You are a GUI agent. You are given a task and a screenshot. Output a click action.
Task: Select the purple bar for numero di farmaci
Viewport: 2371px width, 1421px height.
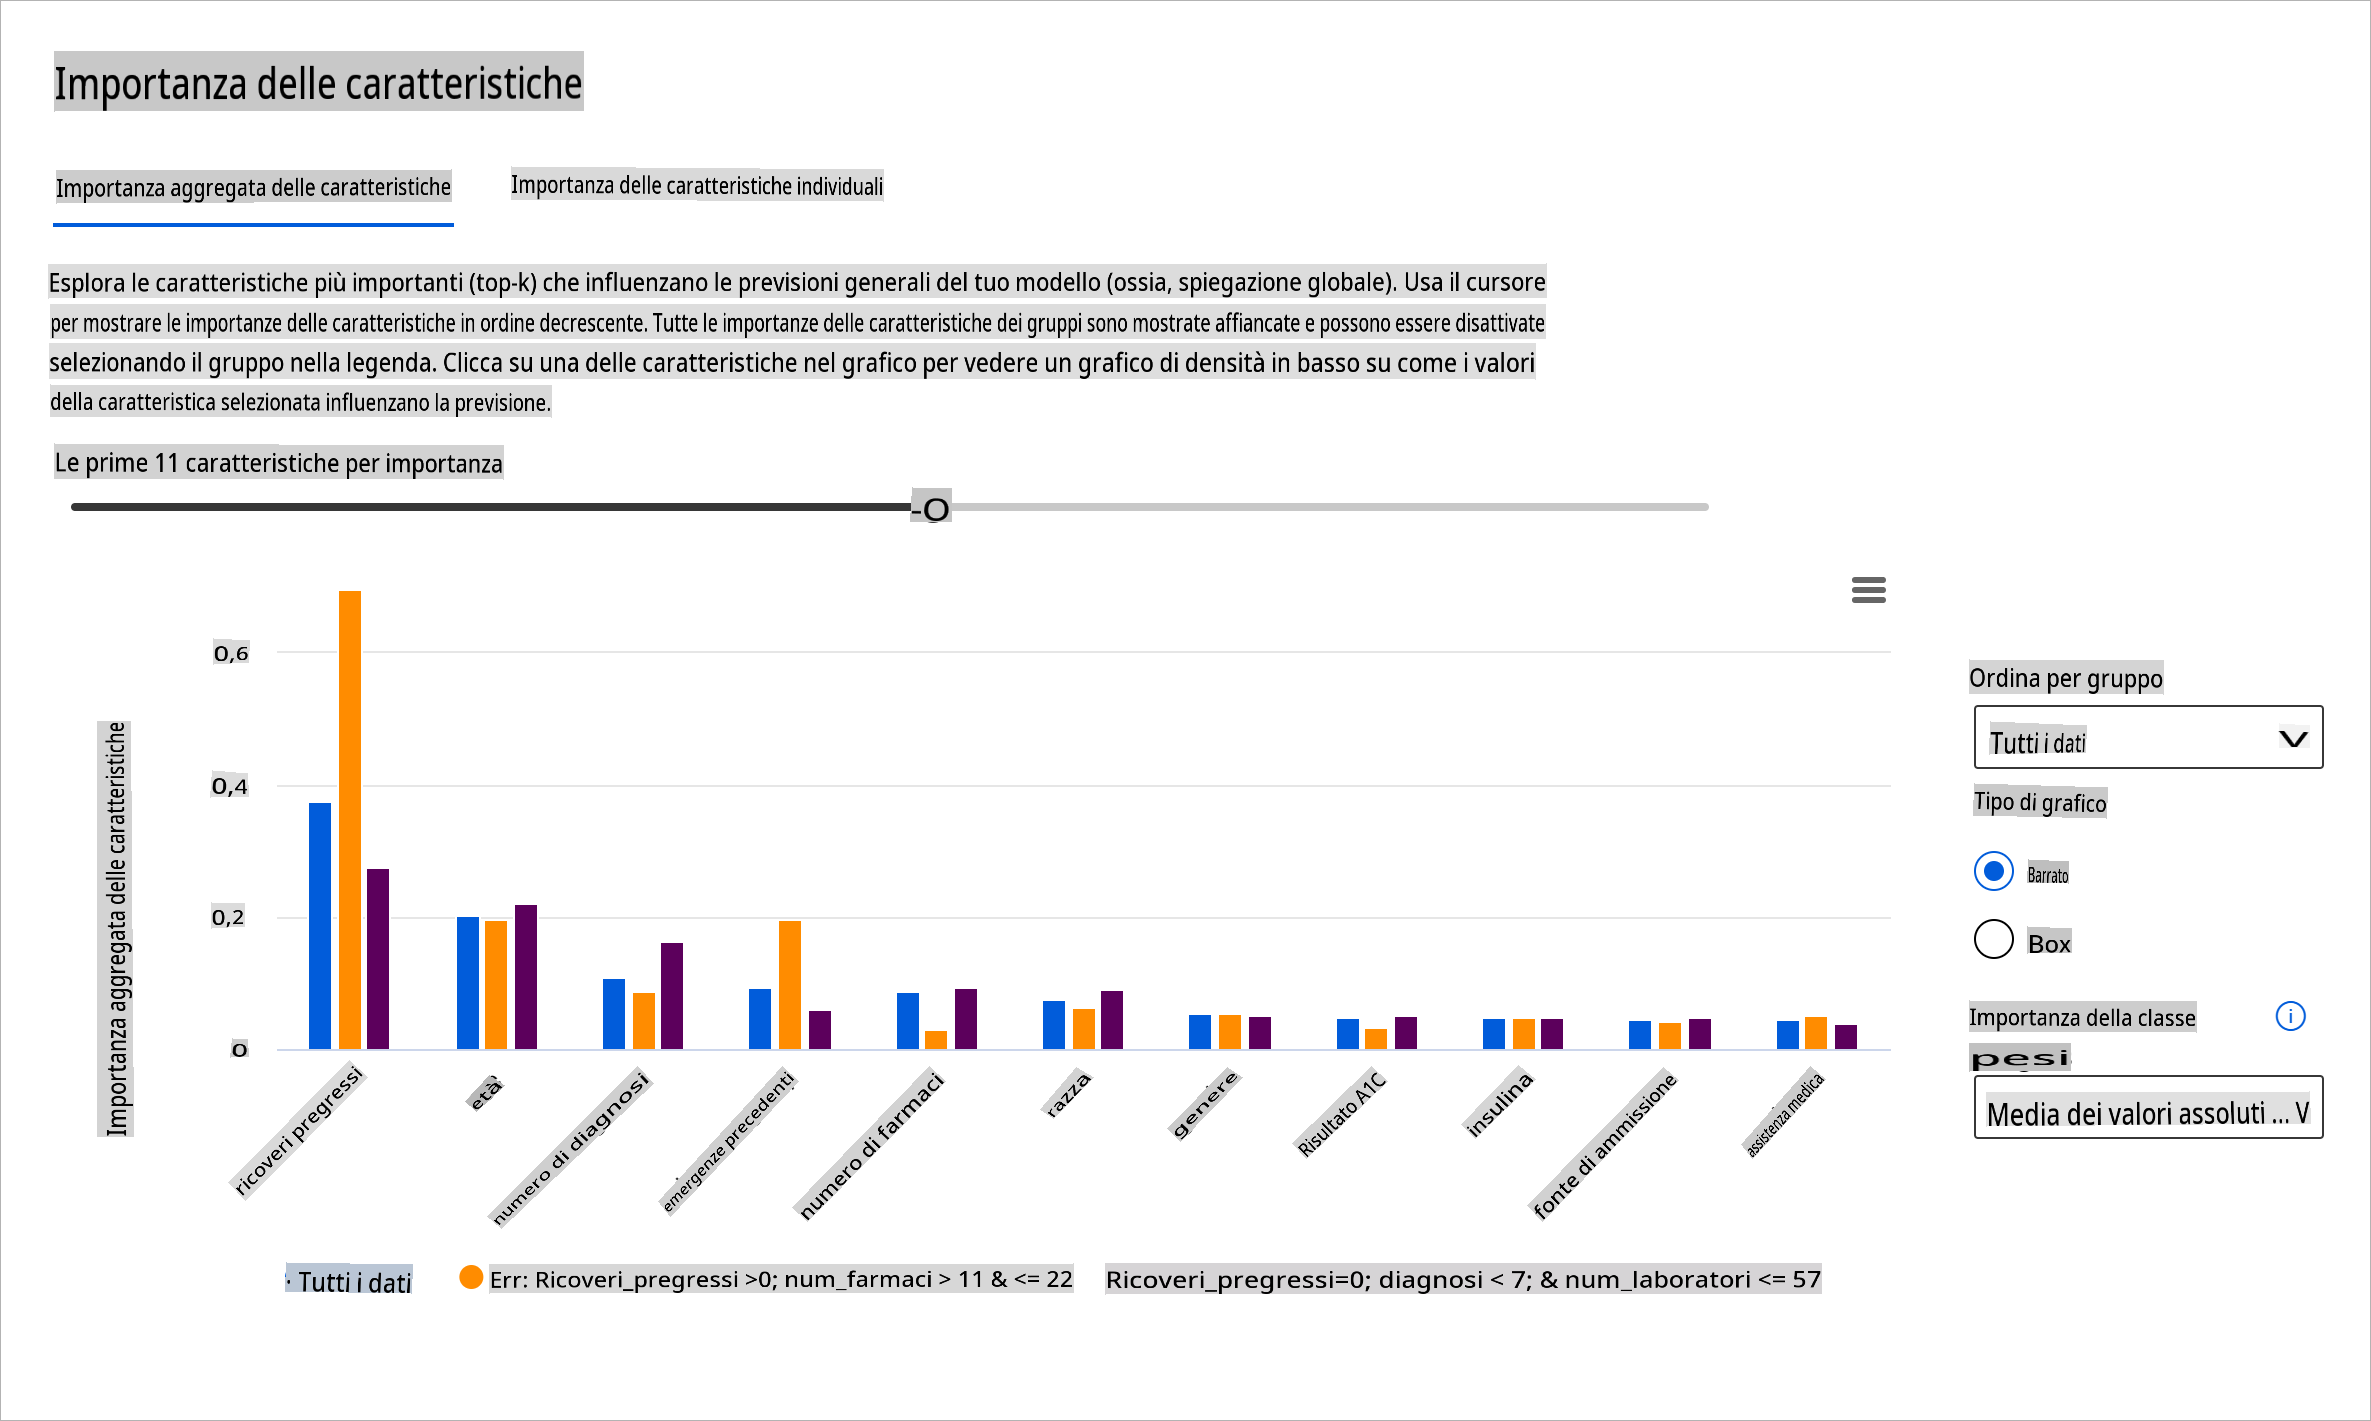tap(966, 1019)
